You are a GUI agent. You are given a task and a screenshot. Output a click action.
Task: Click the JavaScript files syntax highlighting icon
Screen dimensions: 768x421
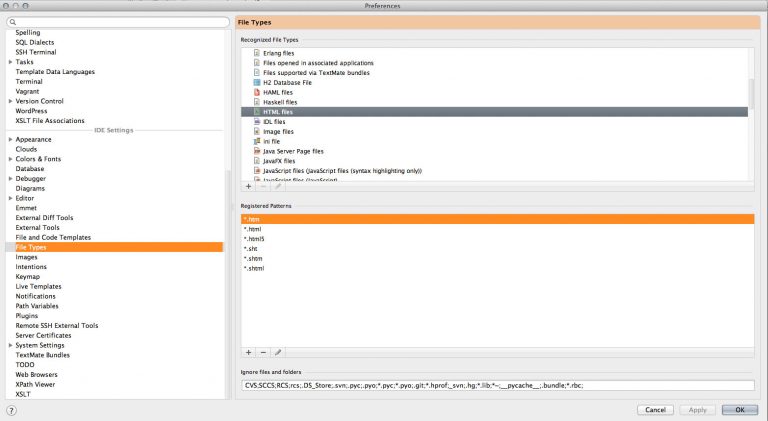pyautogui.click(x=257, y=170)
